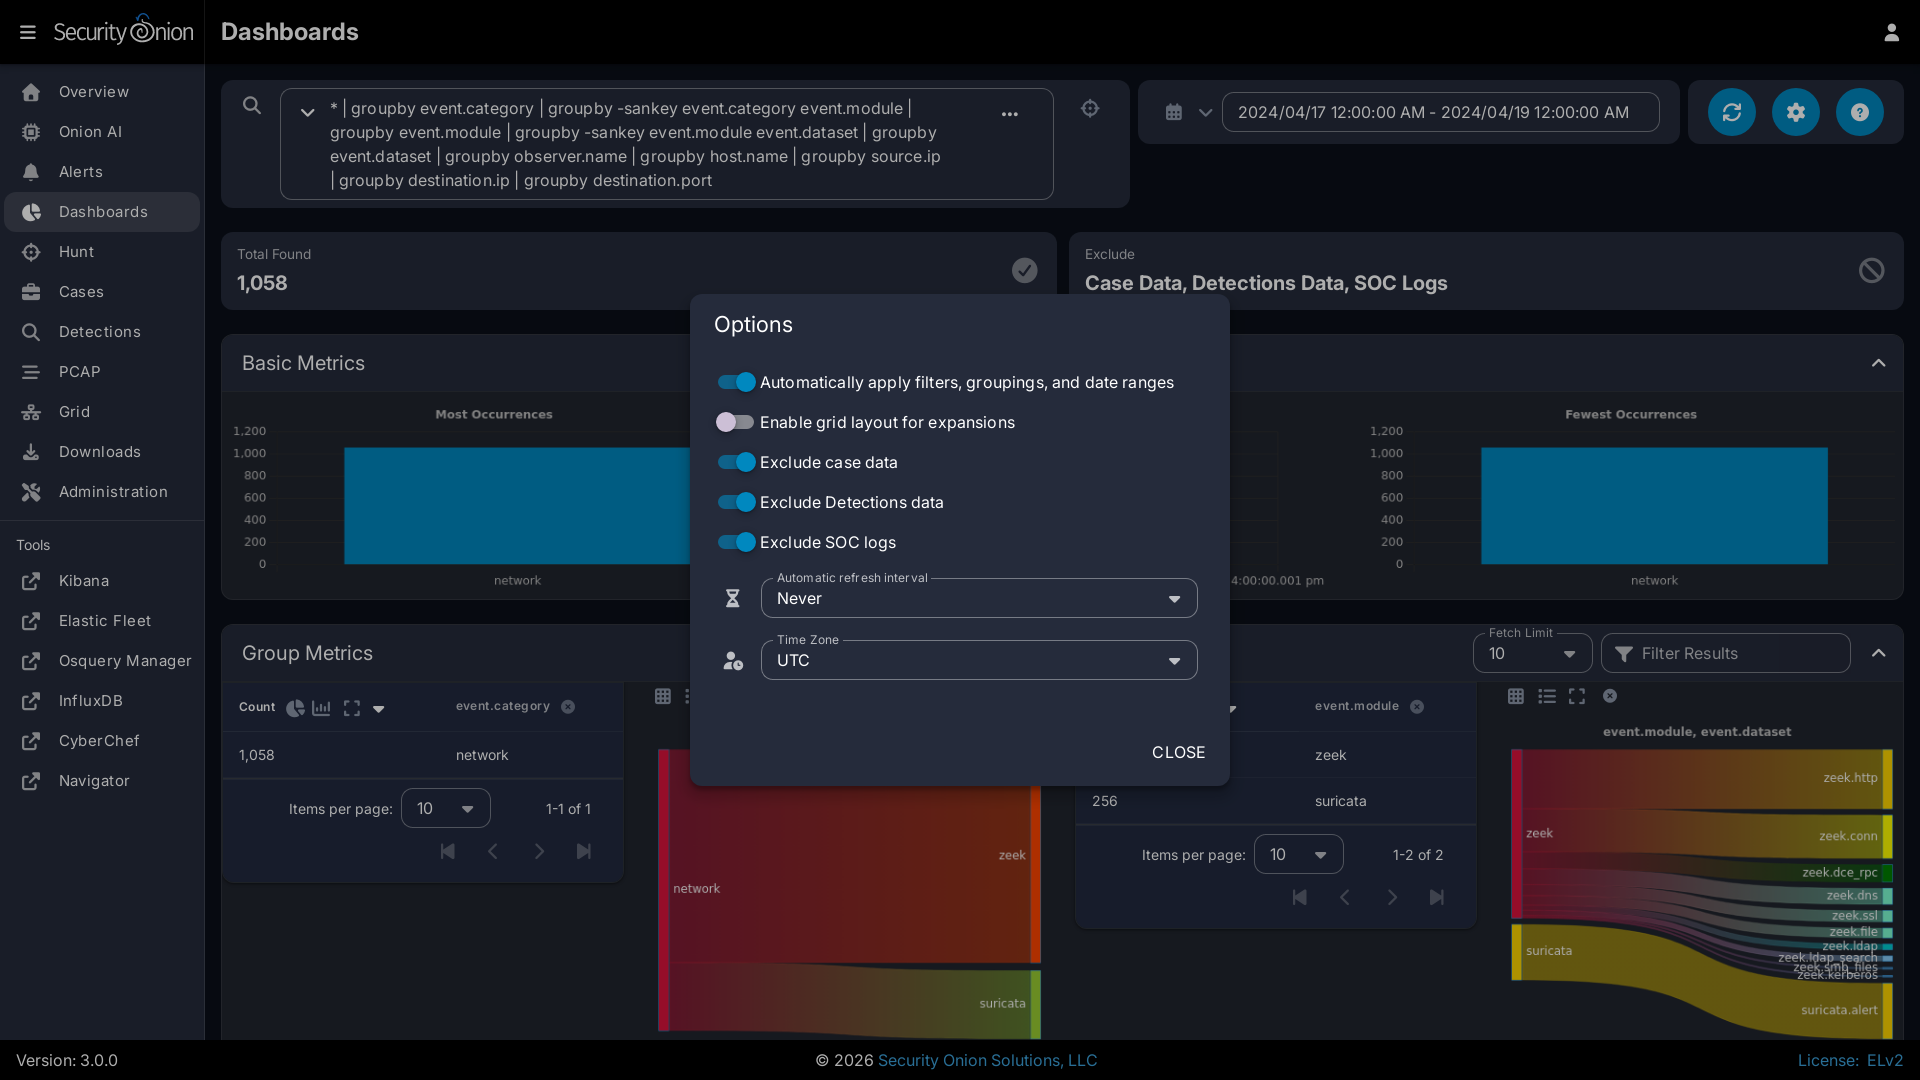Open the Fetch Limit dropdown
Image resolution: width=1920 pixels, height=1080 pixels.
pyautogui.click(x=1531, y=653)
